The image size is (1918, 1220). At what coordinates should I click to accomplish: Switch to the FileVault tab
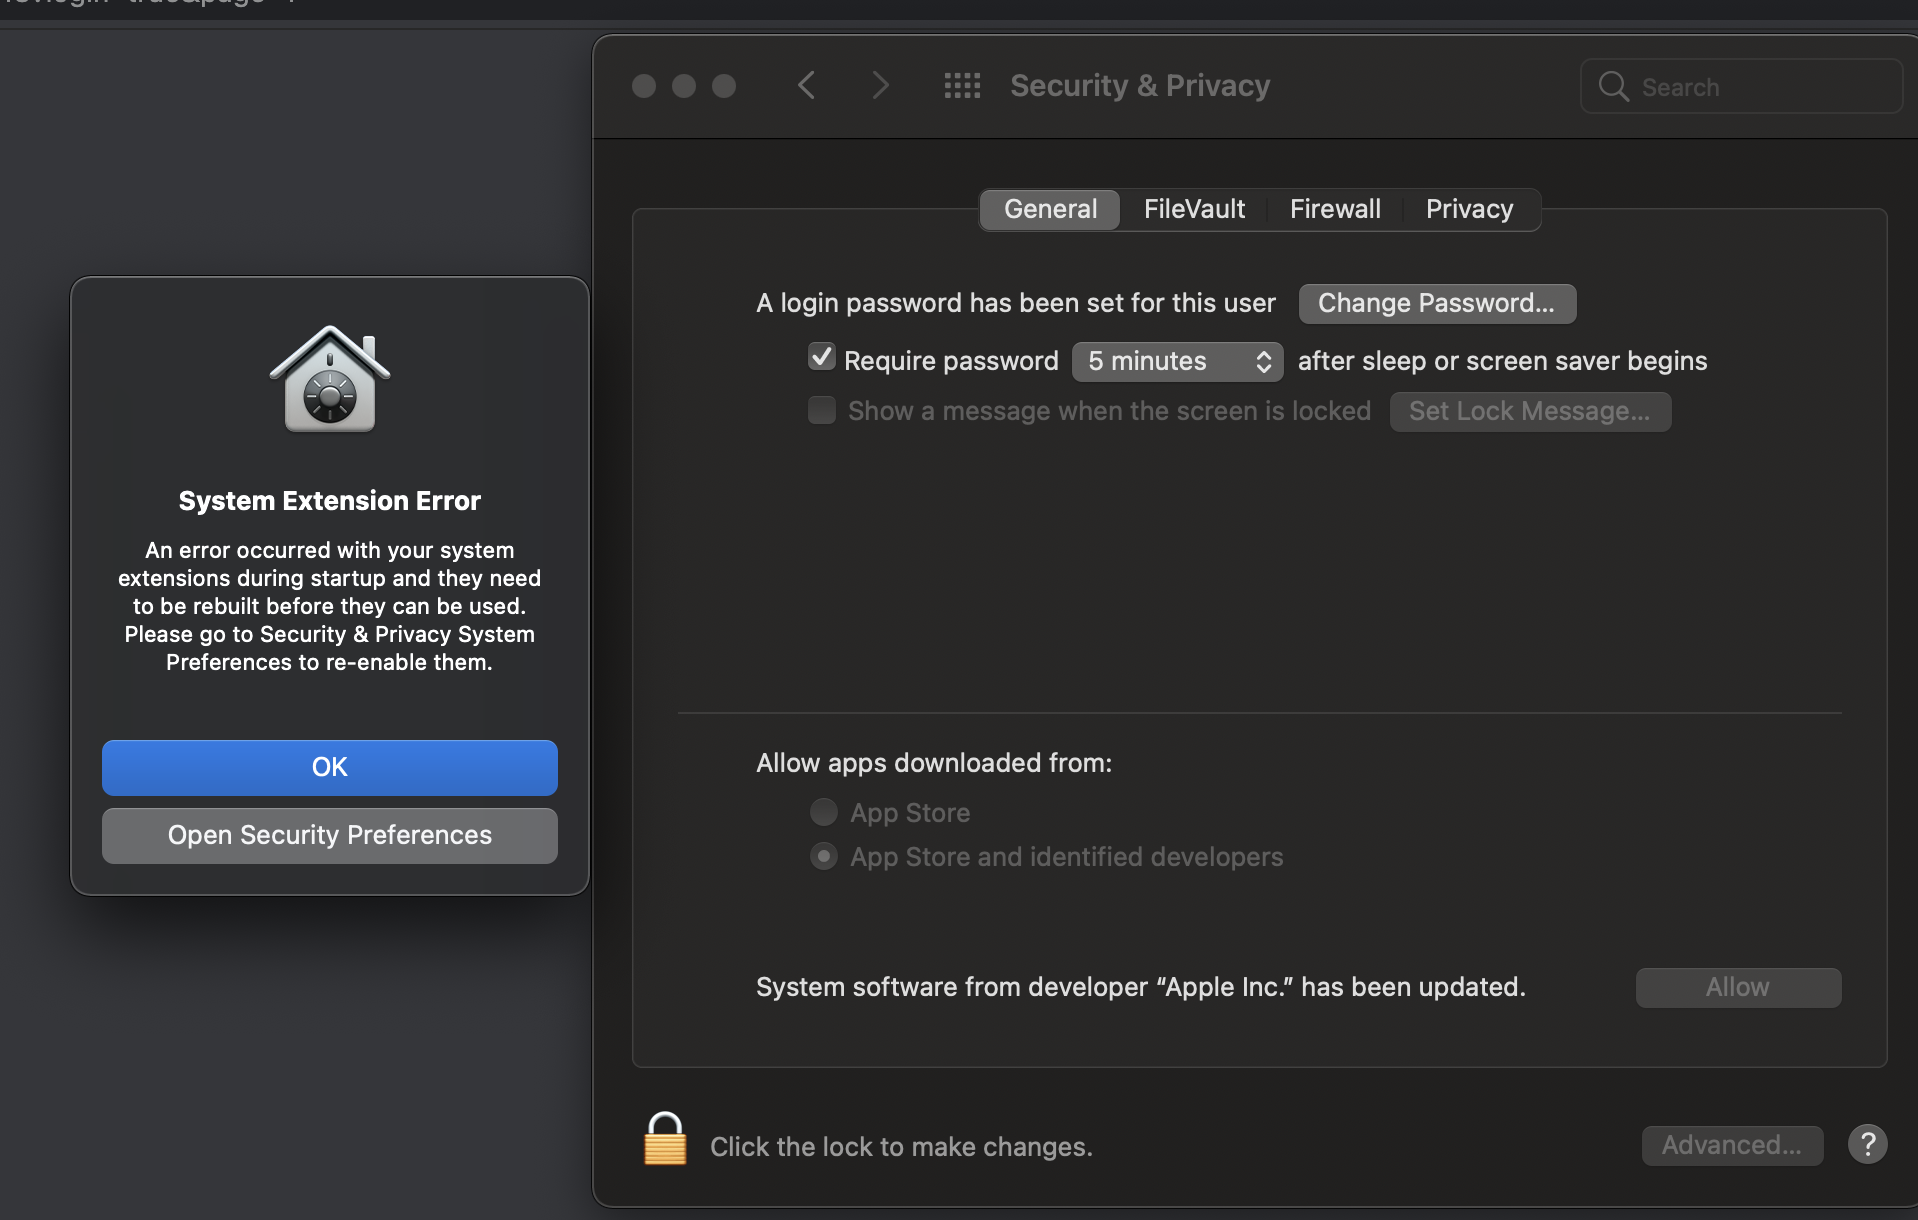click(x=1194, y=209)
